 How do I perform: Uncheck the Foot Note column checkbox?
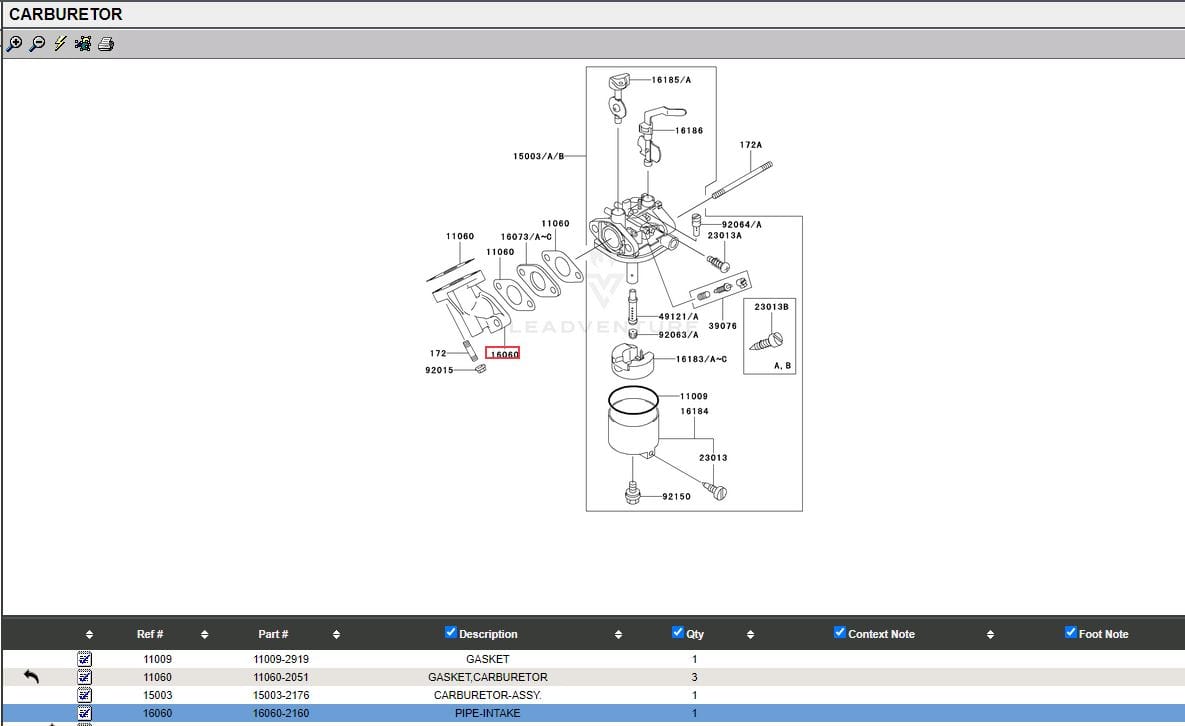(1070, 633)
